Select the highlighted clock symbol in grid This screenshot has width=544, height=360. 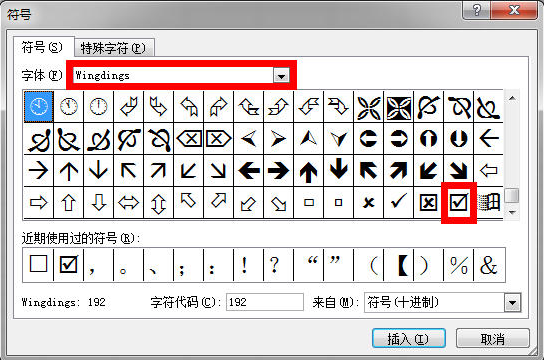click(x=39, y=107)
